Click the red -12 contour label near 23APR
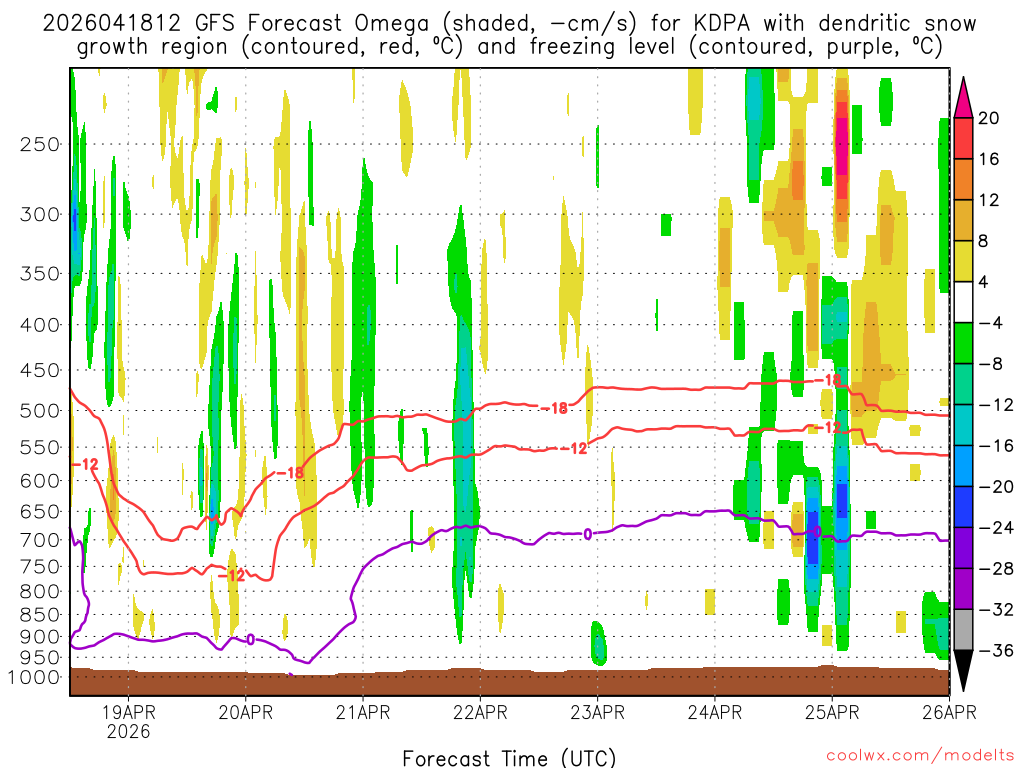Image resolution: width=1024 pixels, height=768 pixels. pyautogui.click(x=574, y=448)
